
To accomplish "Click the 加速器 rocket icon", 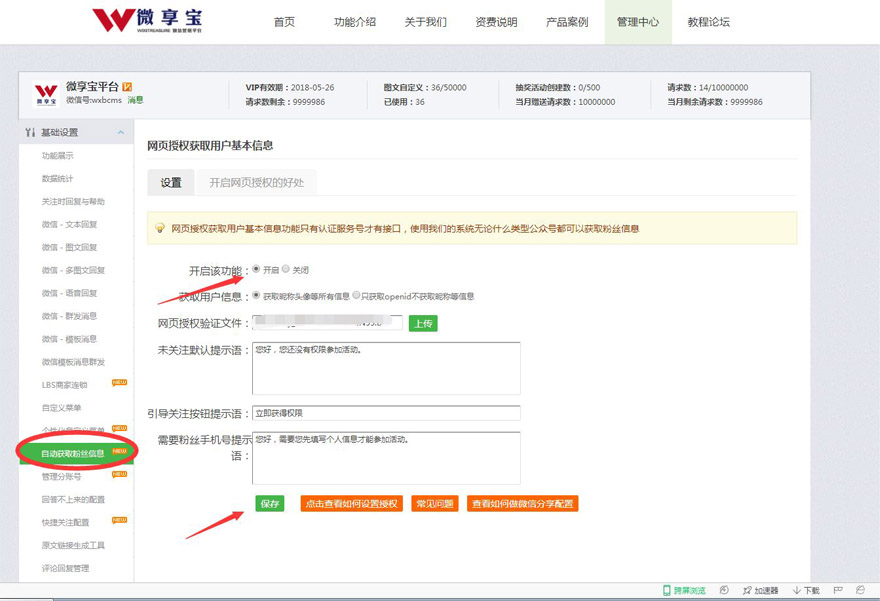I will pos(747,590).
